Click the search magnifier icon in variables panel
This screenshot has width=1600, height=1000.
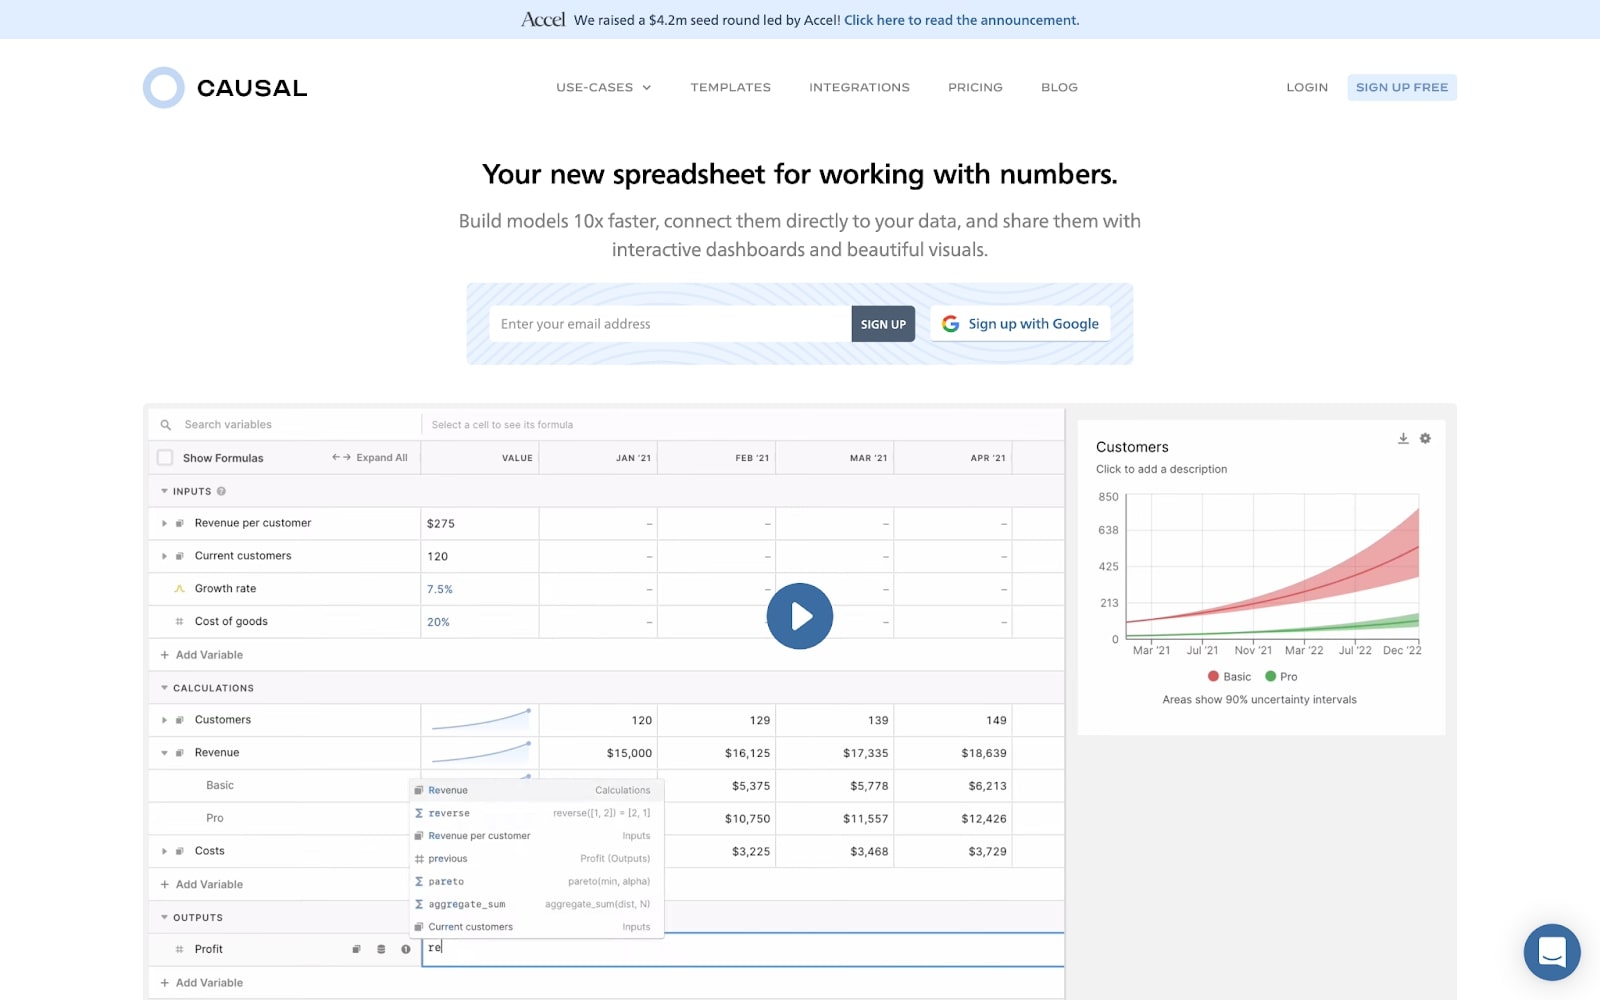pos(166,425)
